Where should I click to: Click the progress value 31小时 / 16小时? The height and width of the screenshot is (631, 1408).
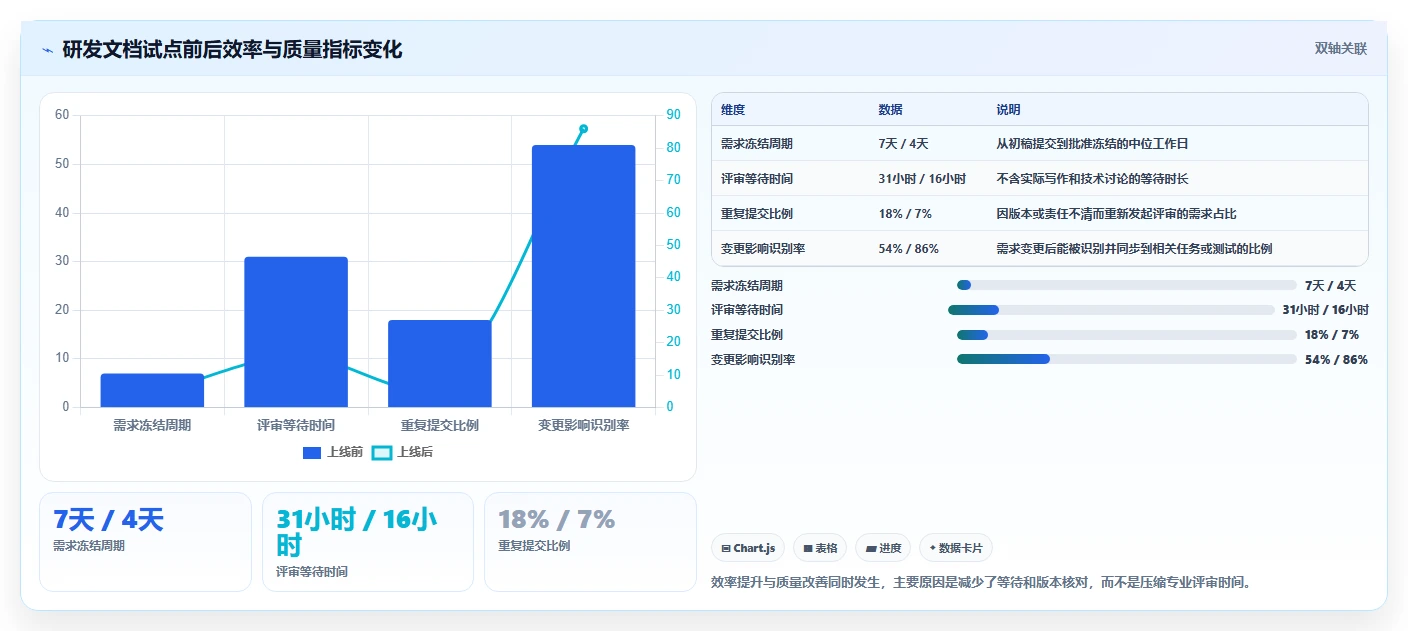1326,310
